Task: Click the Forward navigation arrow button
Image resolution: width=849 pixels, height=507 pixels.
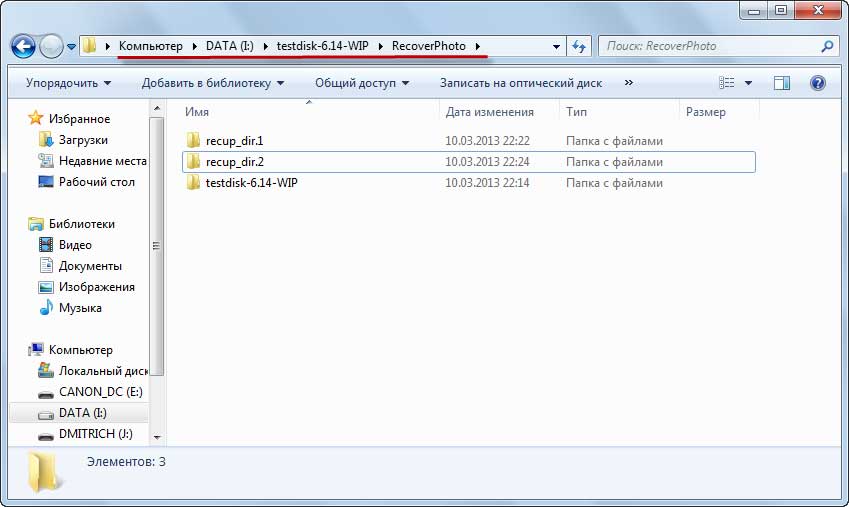Action: point(51,47)
